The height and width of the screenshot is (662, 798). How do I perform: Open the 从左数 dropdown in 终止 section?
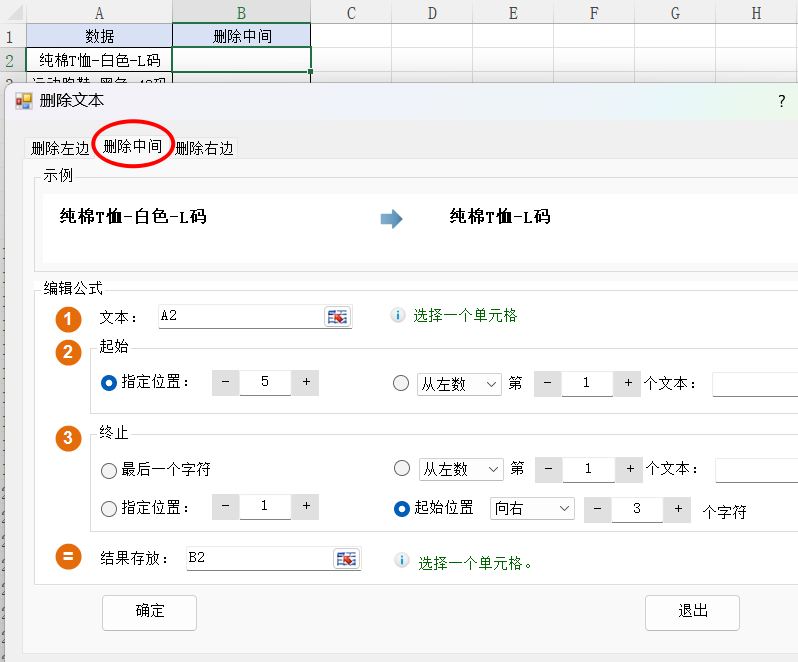[x=461, y=469]
